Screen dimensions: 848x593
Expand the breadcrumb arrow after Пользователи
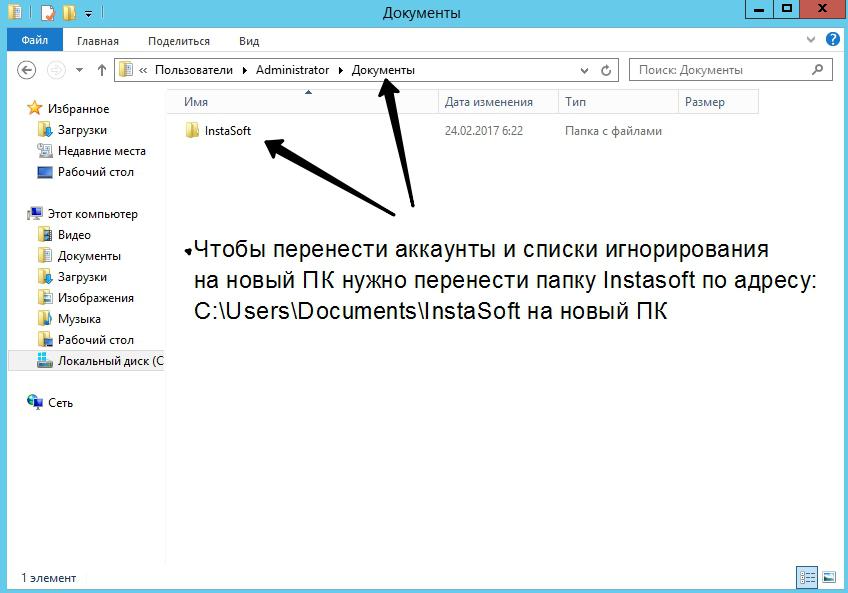(244, 70)
